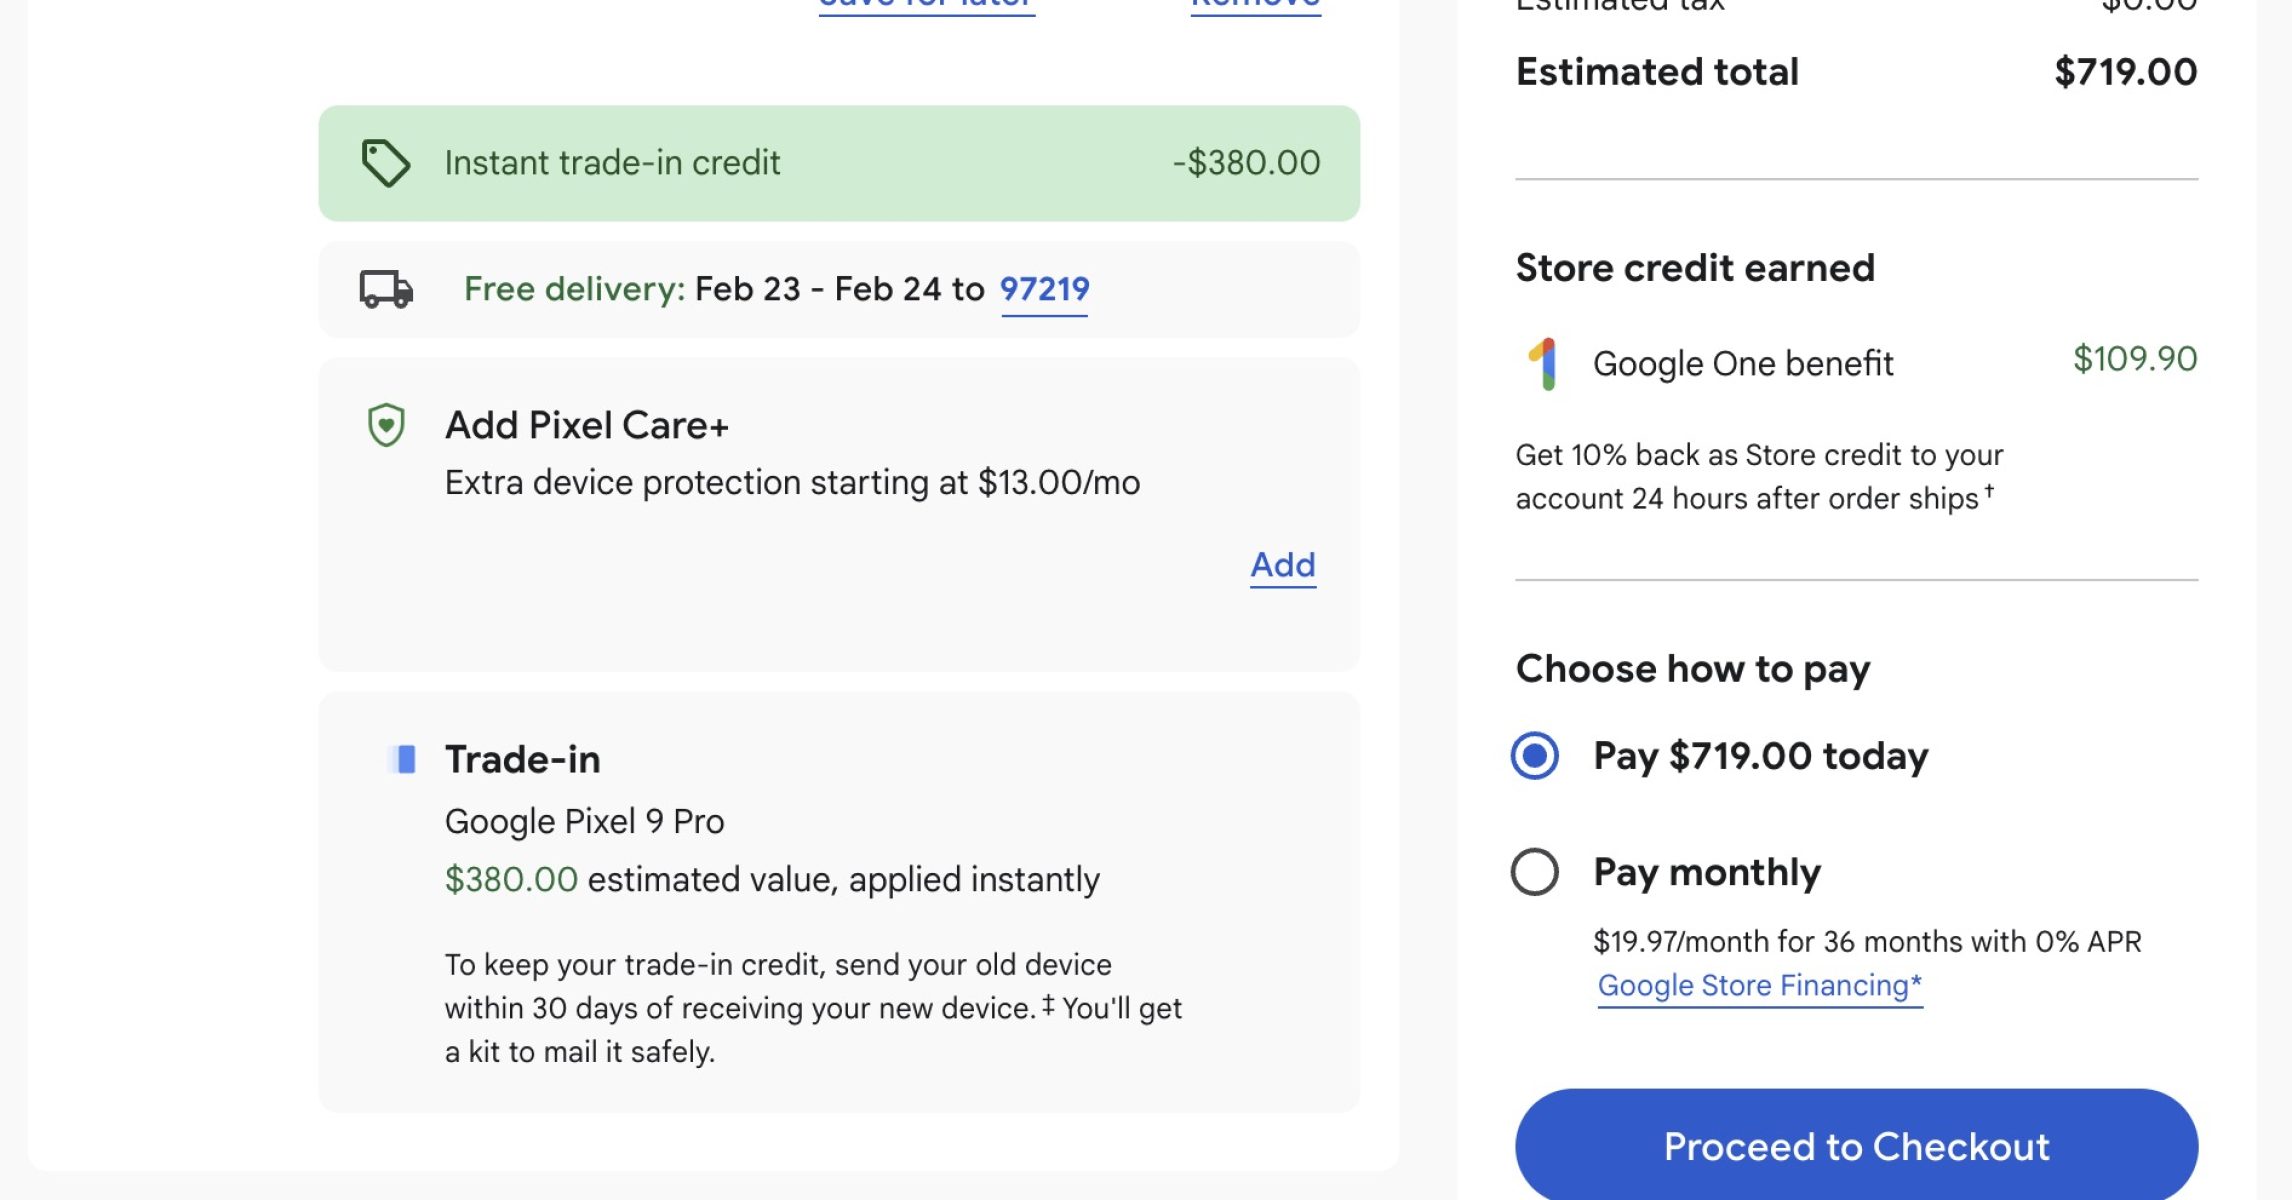Screen dimensions: 2292x1200
Task: Change delivery ZIP code 97219
Action: coord(1044,289)
